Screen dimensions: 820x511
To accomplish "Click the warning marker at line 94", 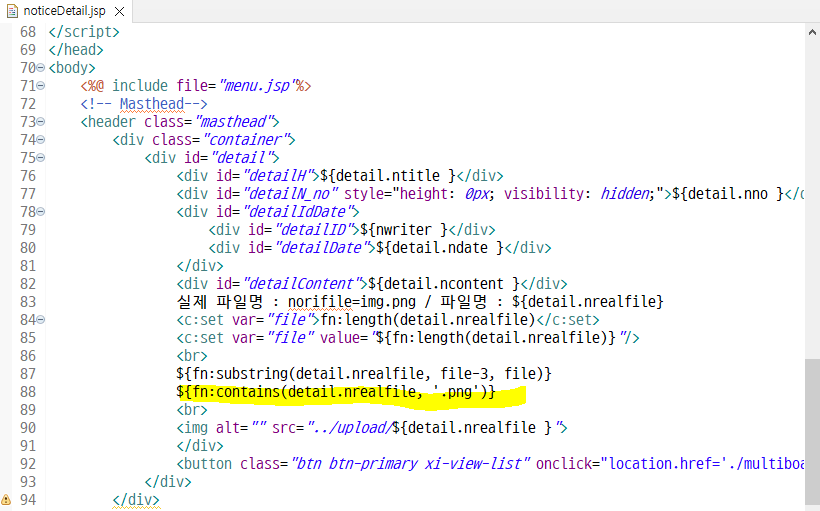I will 6,500.
